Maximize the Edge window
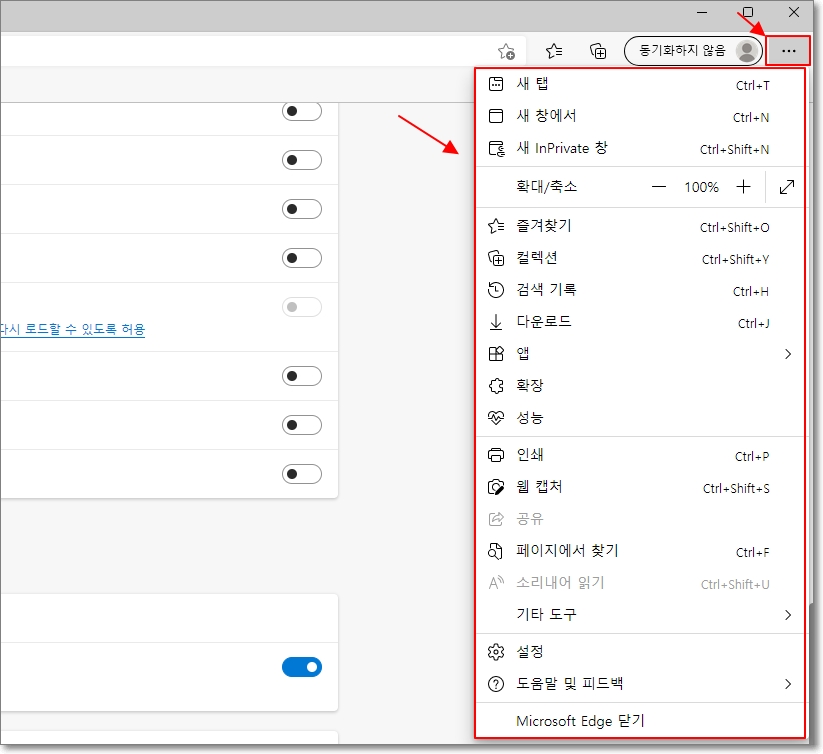Viewport: 823px width, 754px height. click(x=748, y=12)
